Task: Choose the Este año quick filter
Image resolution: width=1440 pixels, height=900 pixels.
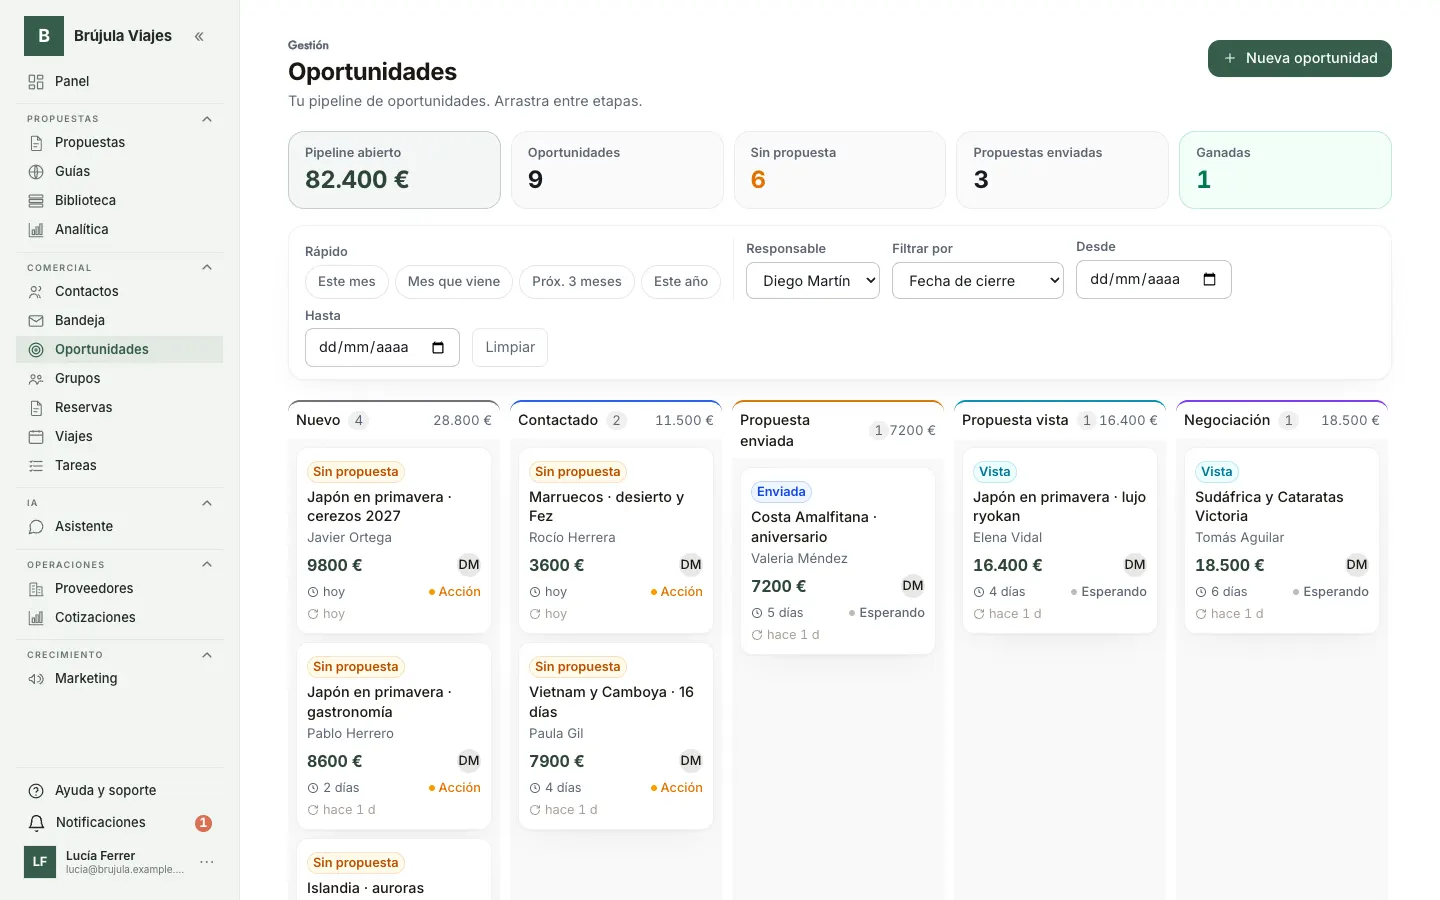Action: [x=681, y=282]
